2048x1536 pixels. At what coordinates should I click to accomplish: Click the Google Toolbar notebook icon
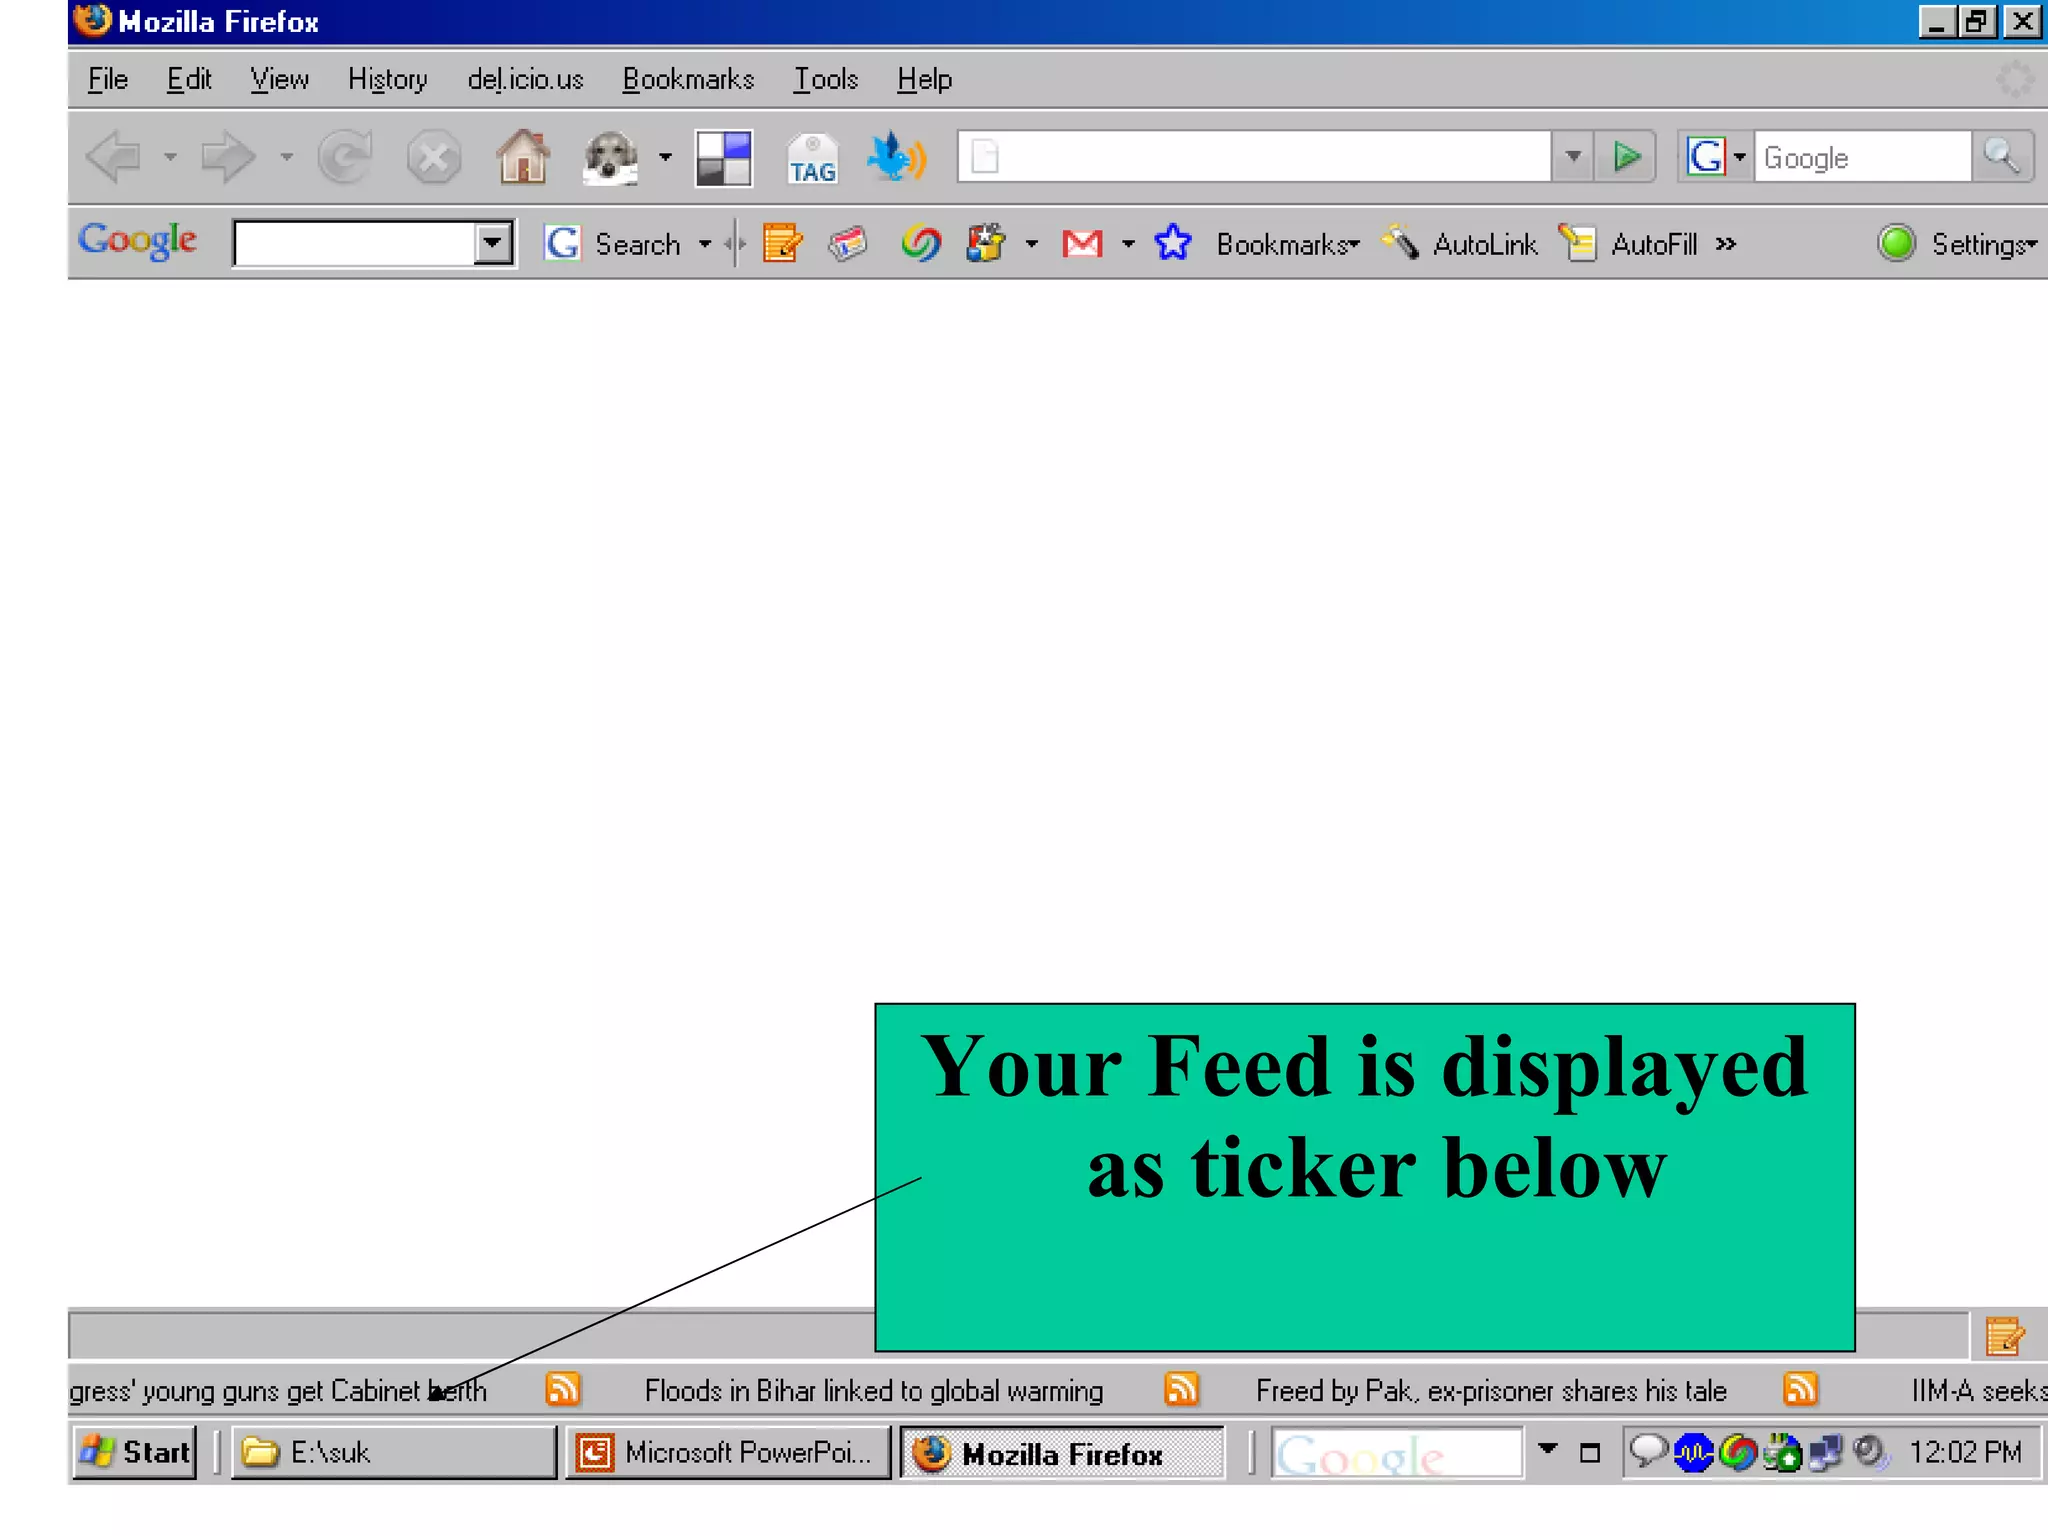782,243
